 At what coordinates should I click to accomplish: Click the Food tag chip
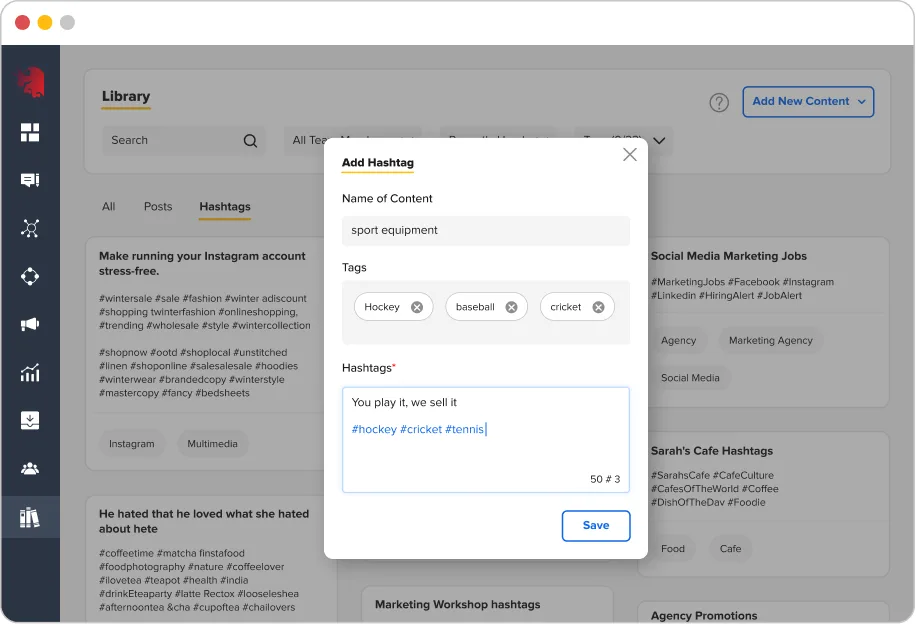(672, 549)
